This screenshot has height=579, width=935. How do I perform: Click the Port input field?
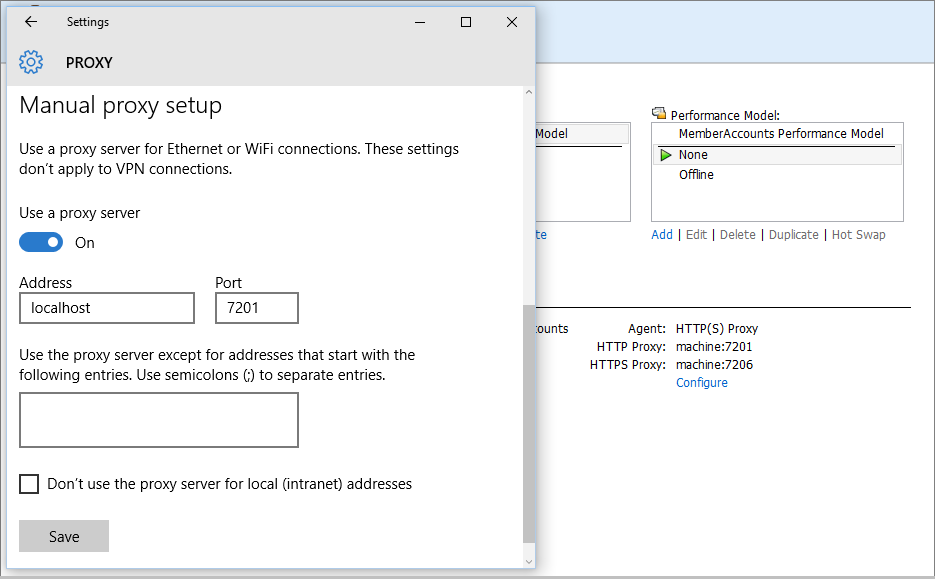[257, 308]
